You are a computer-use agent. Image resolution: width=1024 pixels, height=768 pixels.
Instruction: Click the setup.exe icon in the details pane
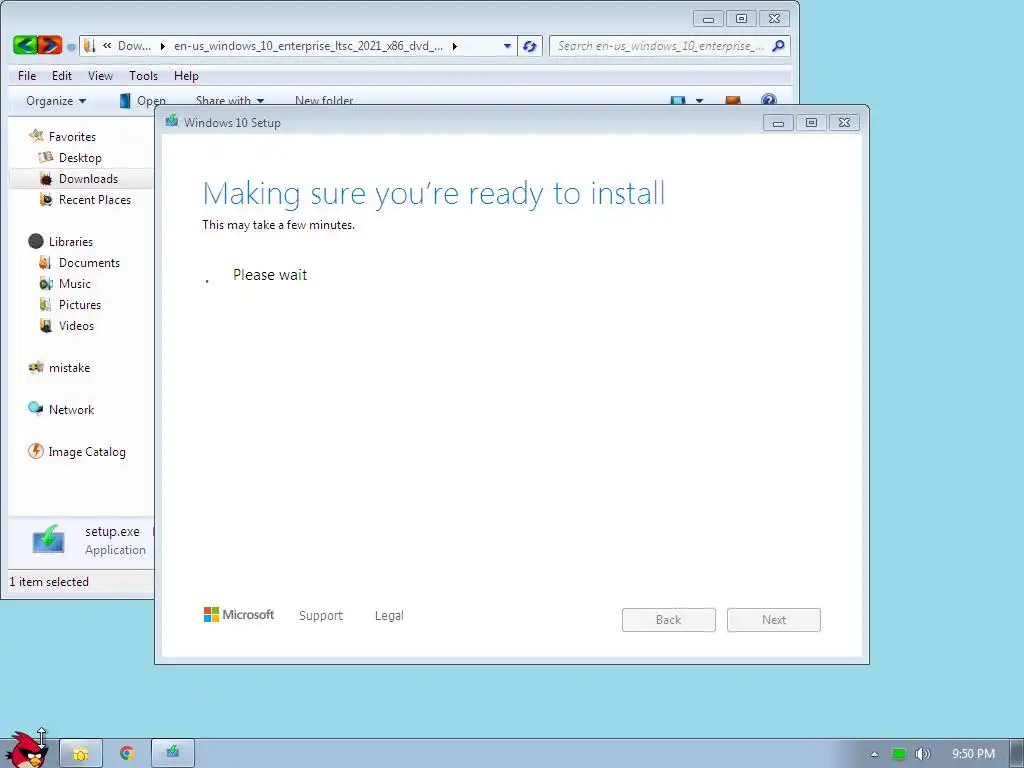coord(48,539)
